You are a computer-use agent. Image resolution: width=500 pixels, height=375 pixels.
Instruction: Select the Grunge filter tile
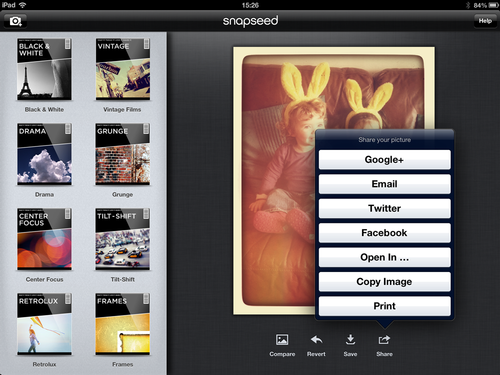[123, 154]
